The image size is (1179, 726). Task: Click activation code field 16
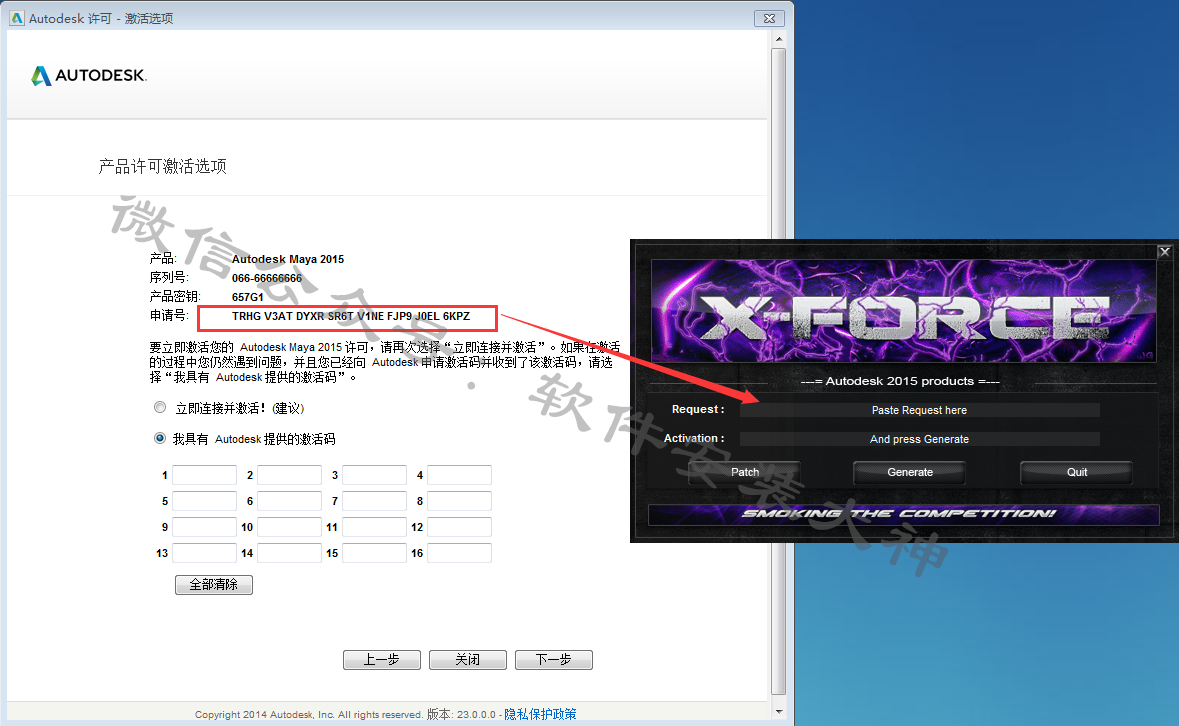coord(459,553)
